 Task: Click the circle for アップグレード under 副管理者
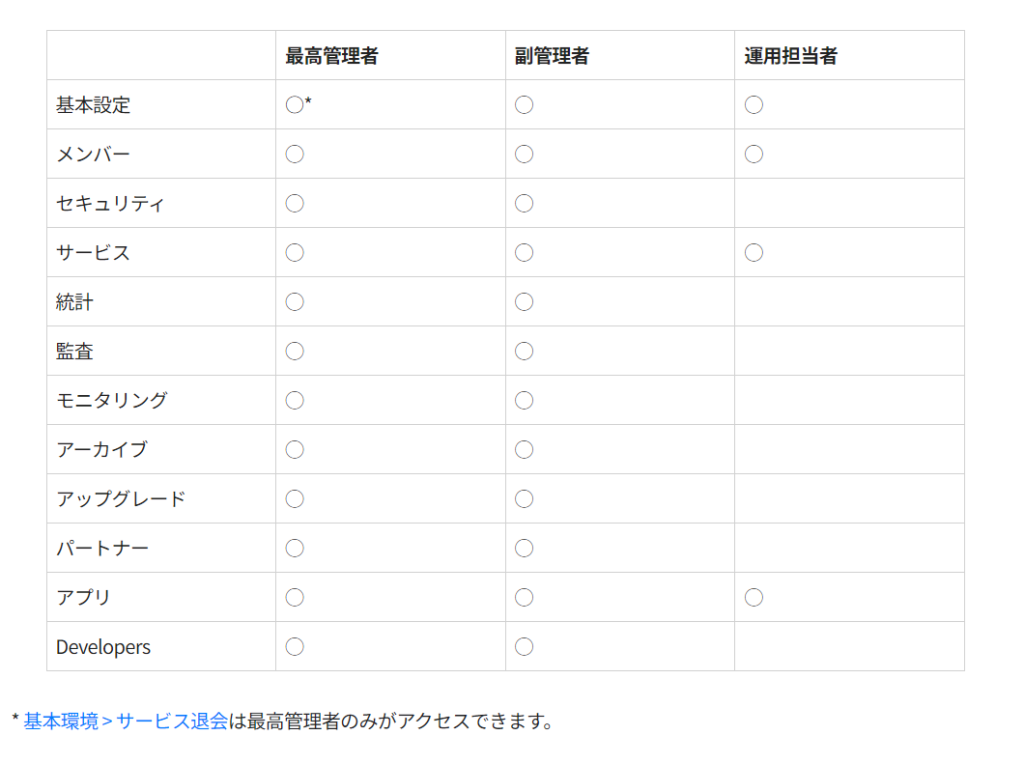524,499
